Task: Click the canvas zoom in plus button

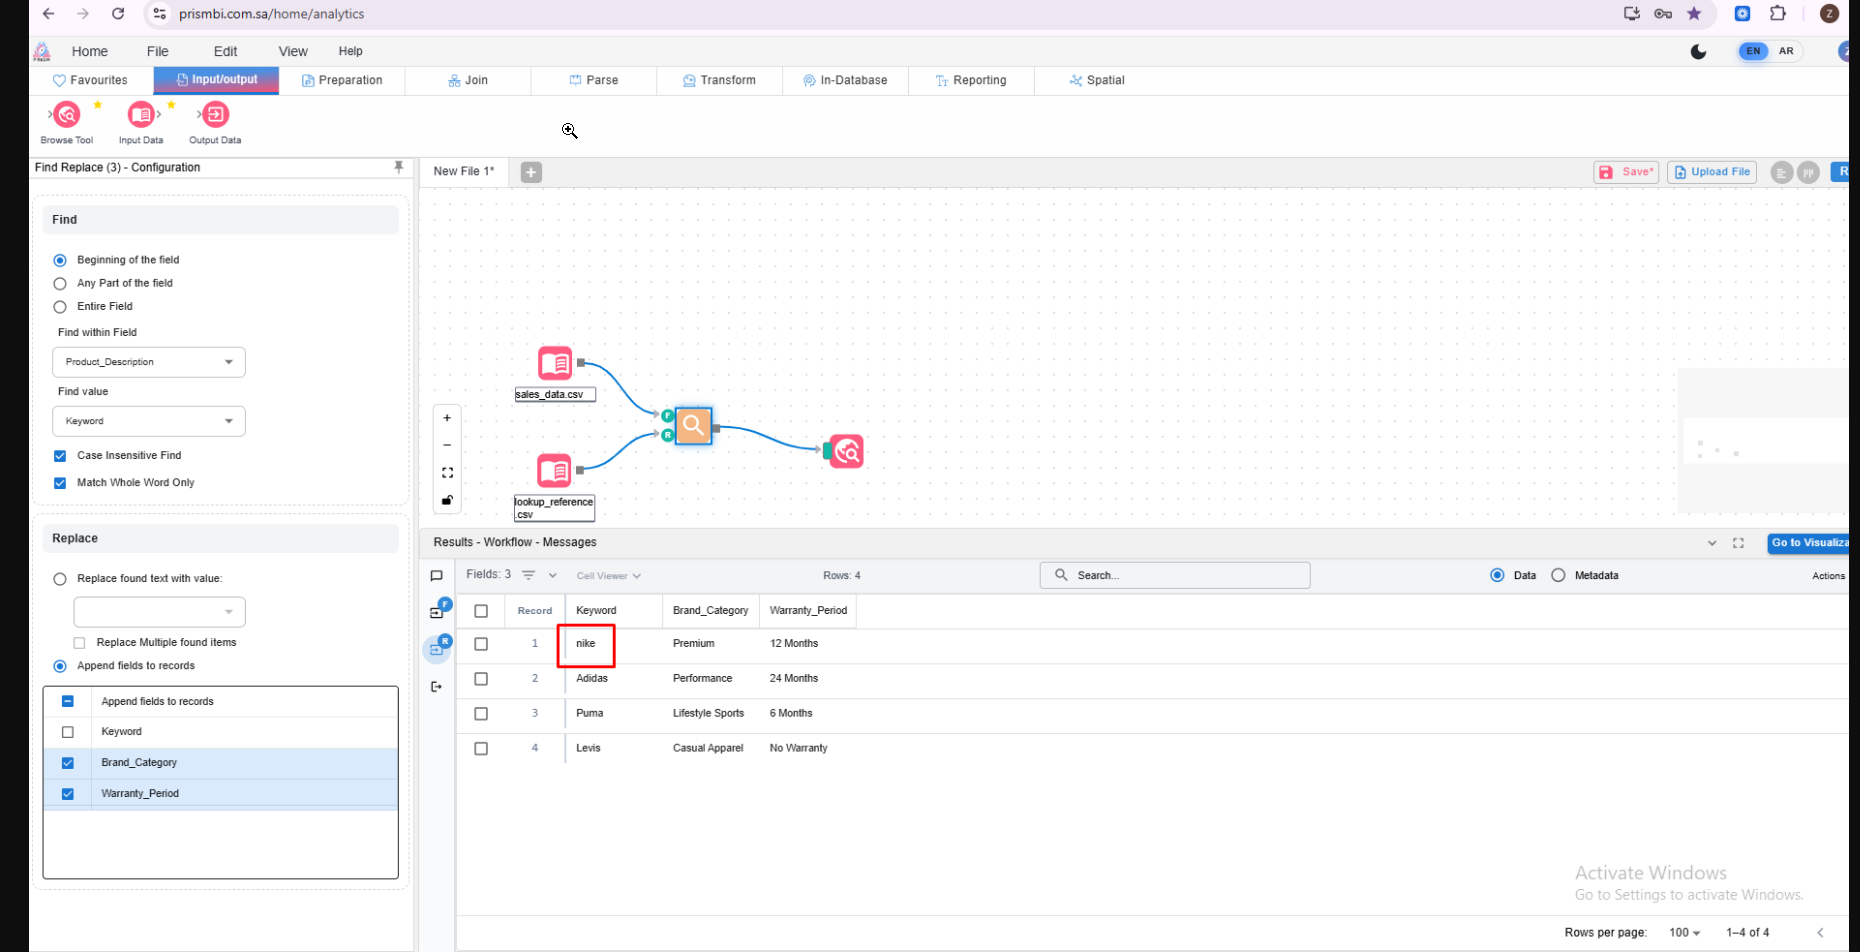Action: tap(447, 418)
